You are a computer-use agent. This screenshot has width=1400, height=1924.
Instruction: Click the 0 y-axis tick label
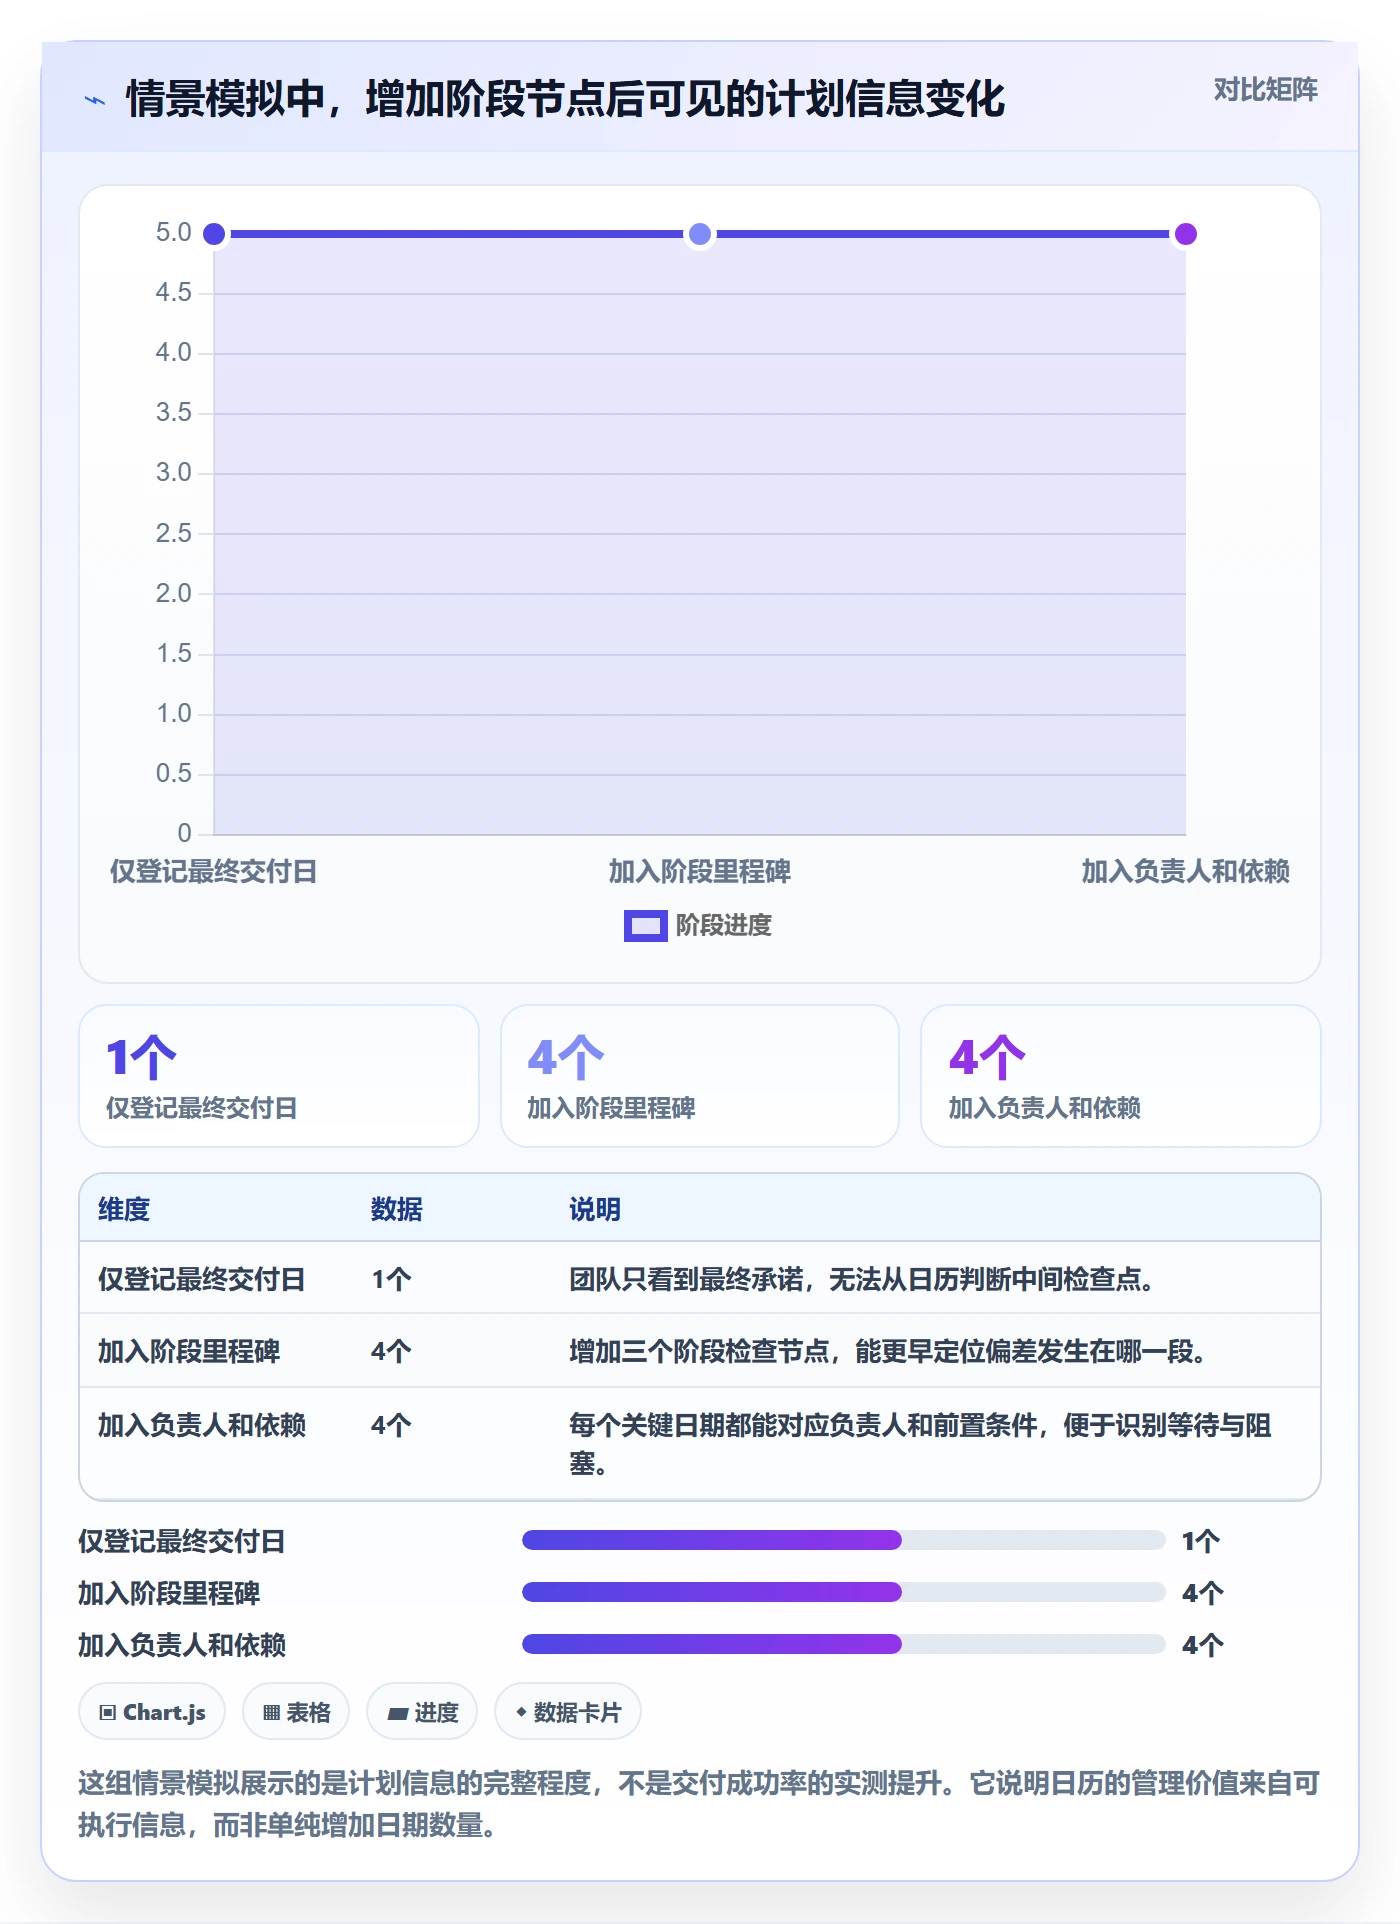[x=184, y=833]
